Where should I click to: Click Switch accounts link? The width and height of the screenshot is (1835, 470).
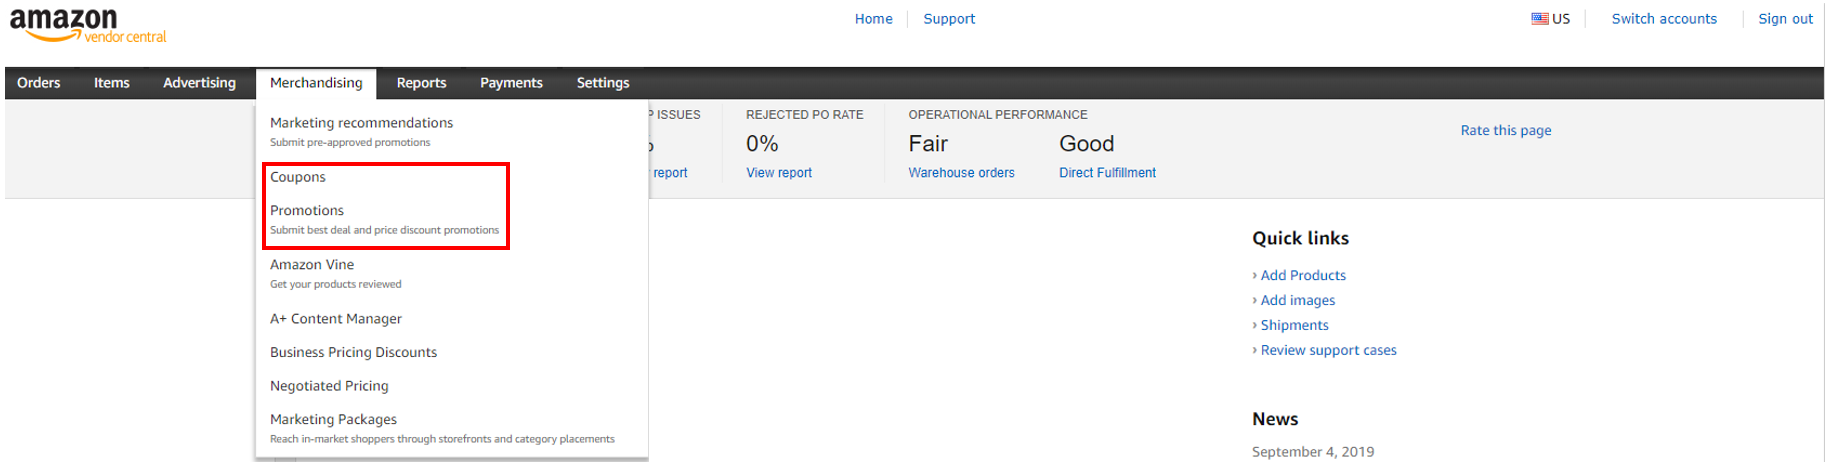tap(1664, 19)
